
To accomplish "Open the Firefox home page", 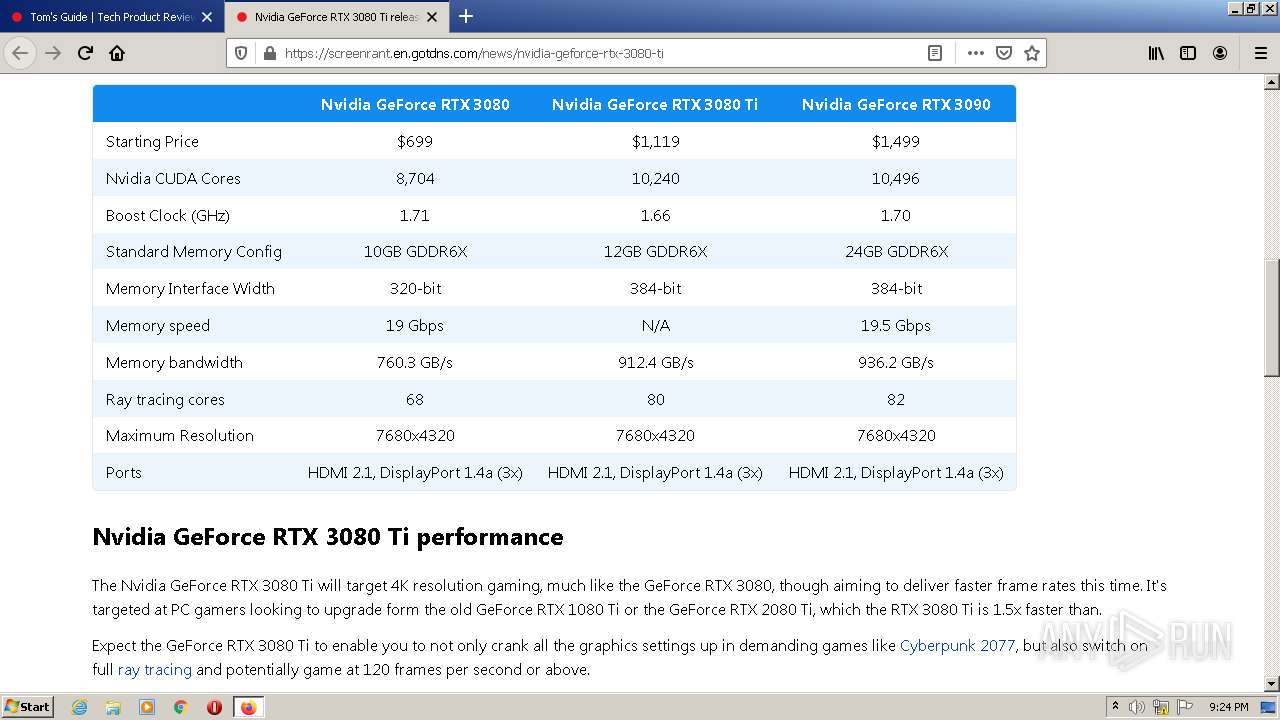I will [x=117, y=53].
